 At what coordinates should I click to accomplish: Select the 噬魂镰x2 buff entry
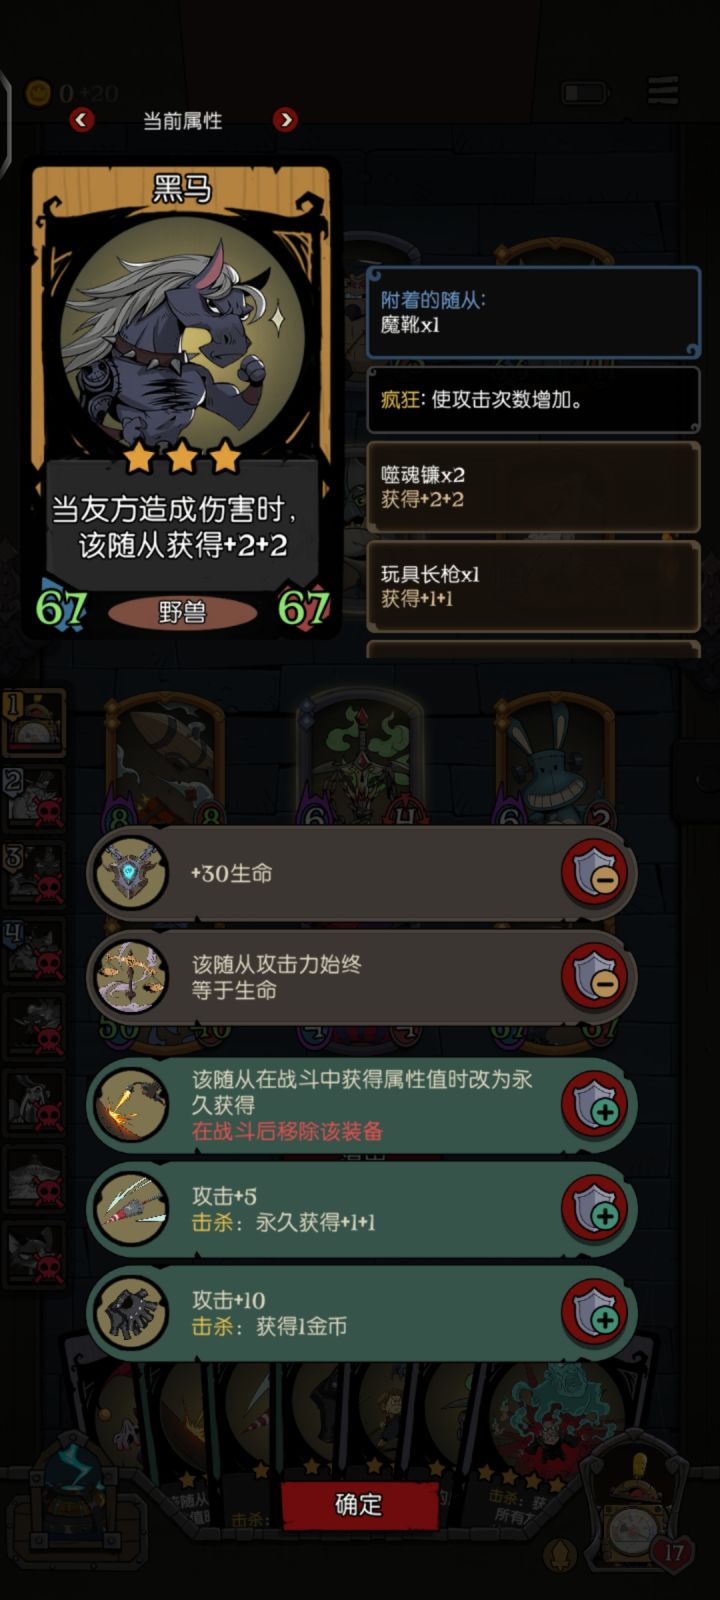pyautogui.click(x=533, y=487)
